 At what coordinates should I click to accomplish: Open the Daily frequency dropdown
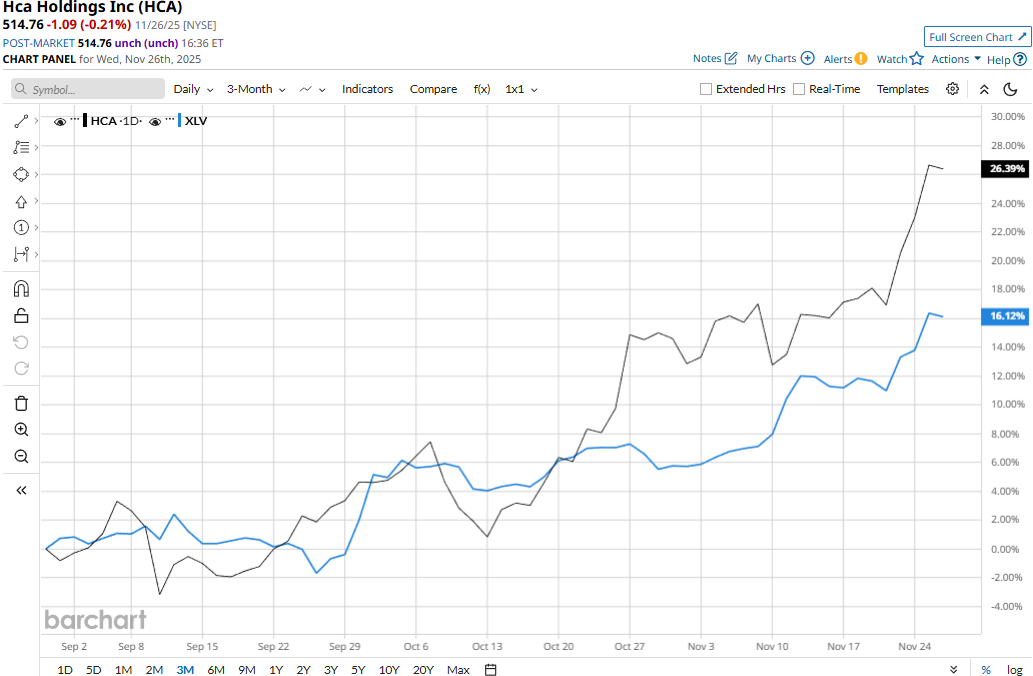(x=193, y=89)
